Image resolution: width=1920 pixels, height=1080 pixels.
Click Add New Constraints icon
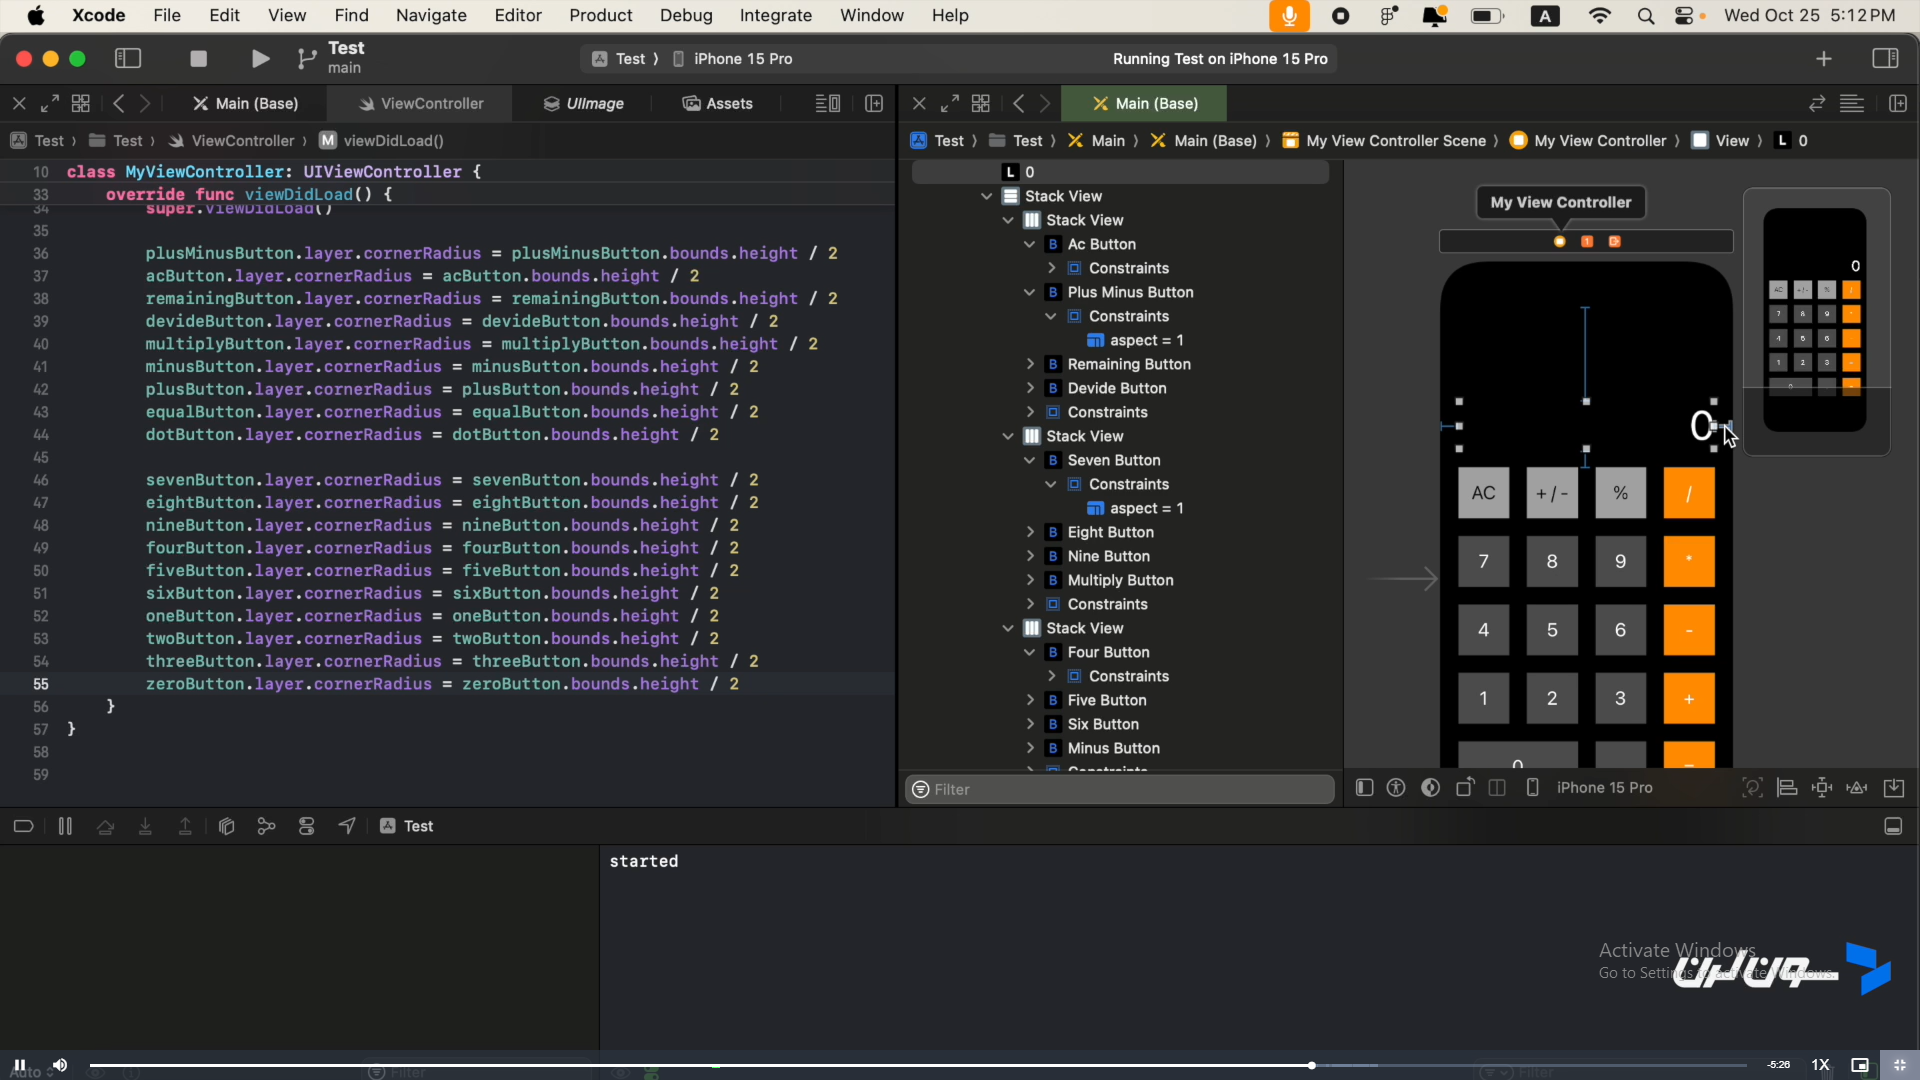[x=1822, y=788]
